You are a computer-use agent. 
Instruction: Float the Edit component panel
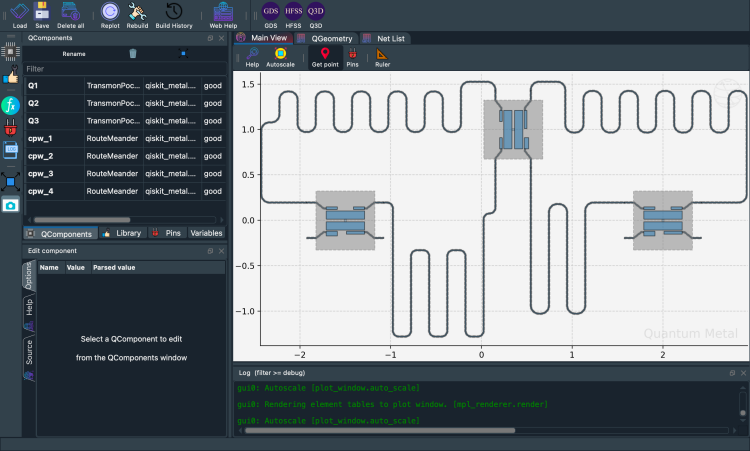tap(210, 251)
